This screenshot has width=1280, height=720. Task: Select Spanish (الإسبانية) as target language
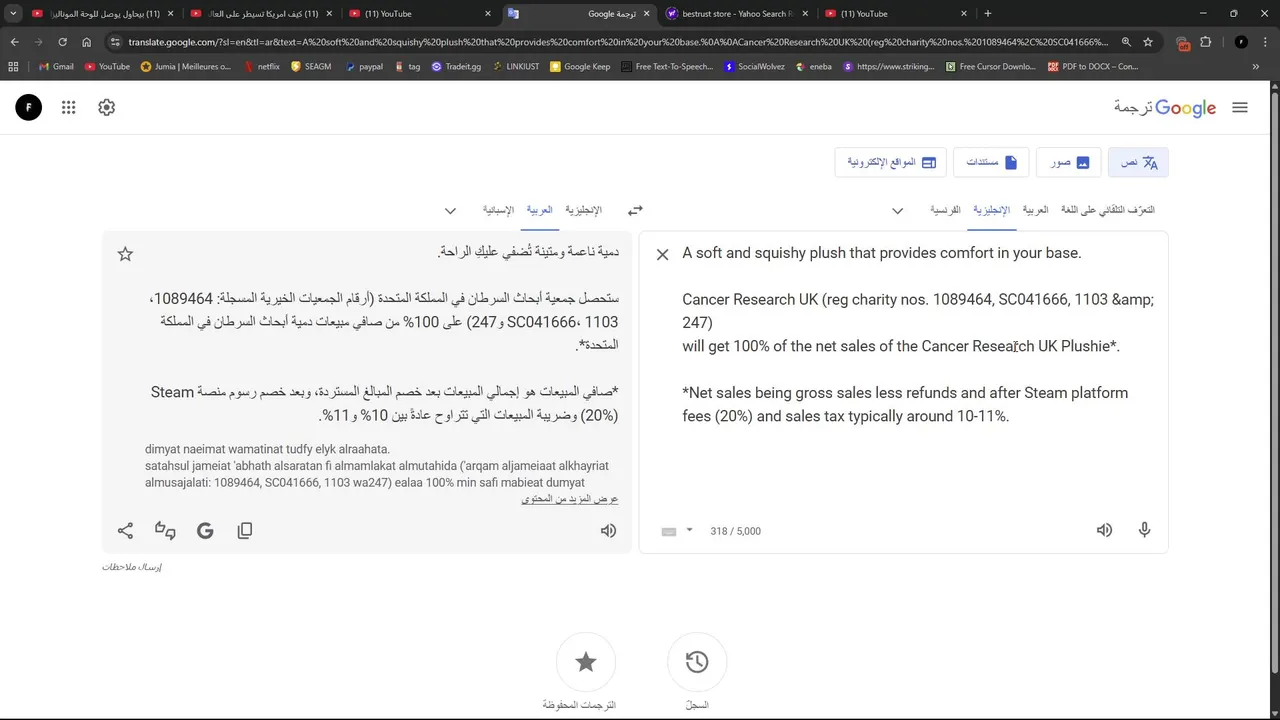click(x=498, y=210)
